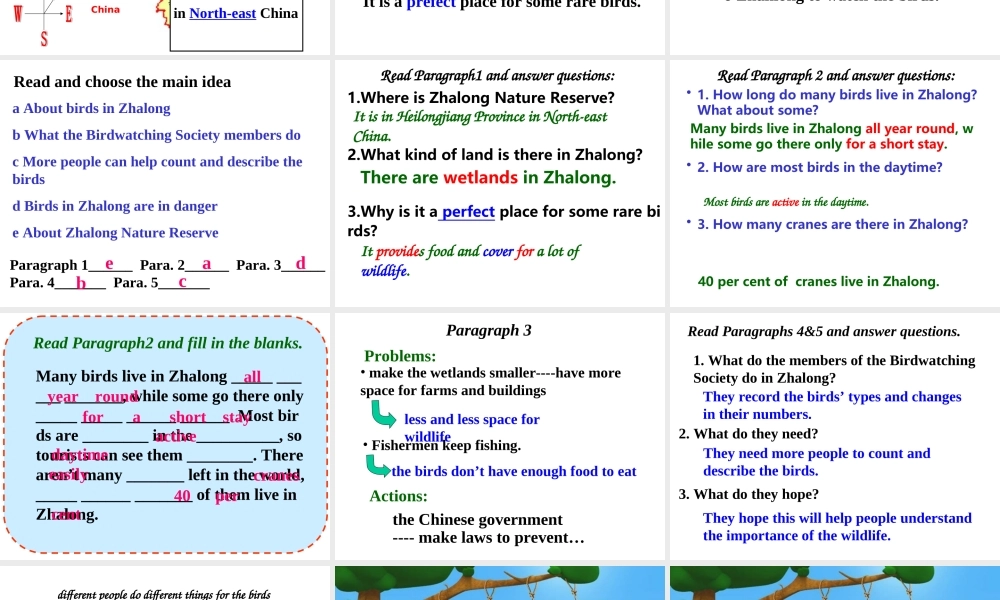This screenshot has width=1000, height=600.
Task: Click the answer "They hope this will help people understand"
Action: [x=837, y=527]
